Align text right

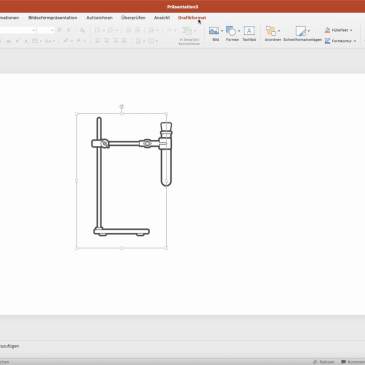[x=115, y=41]
